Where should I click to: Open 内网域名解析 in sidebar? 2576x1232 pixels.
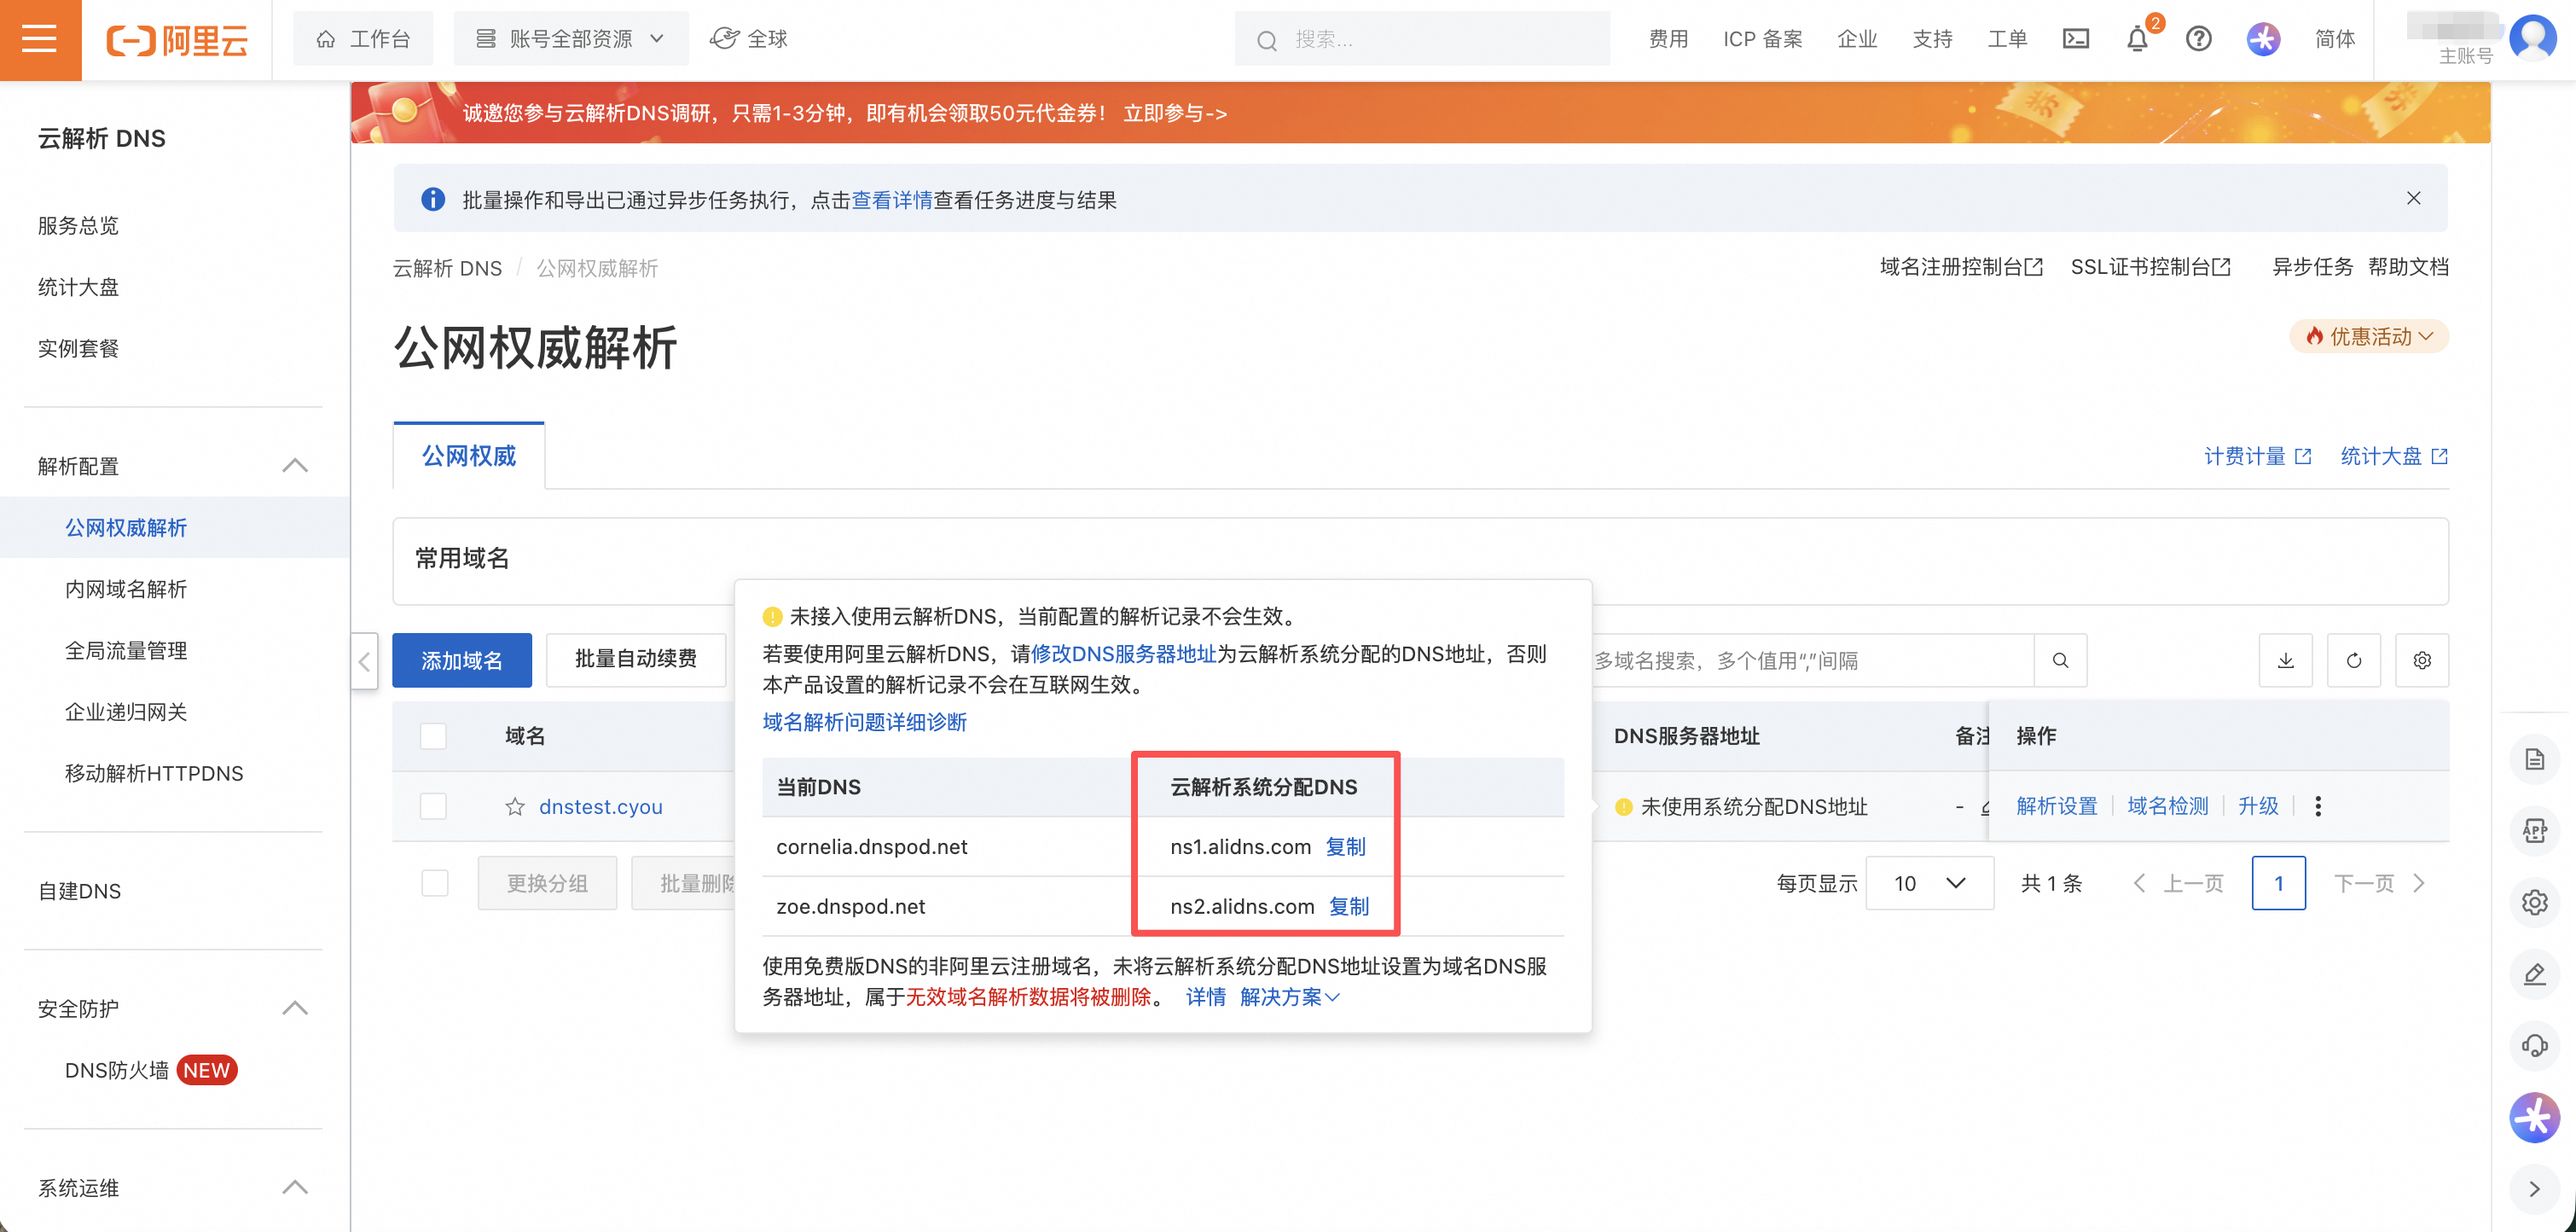click(x=126, y=589)
